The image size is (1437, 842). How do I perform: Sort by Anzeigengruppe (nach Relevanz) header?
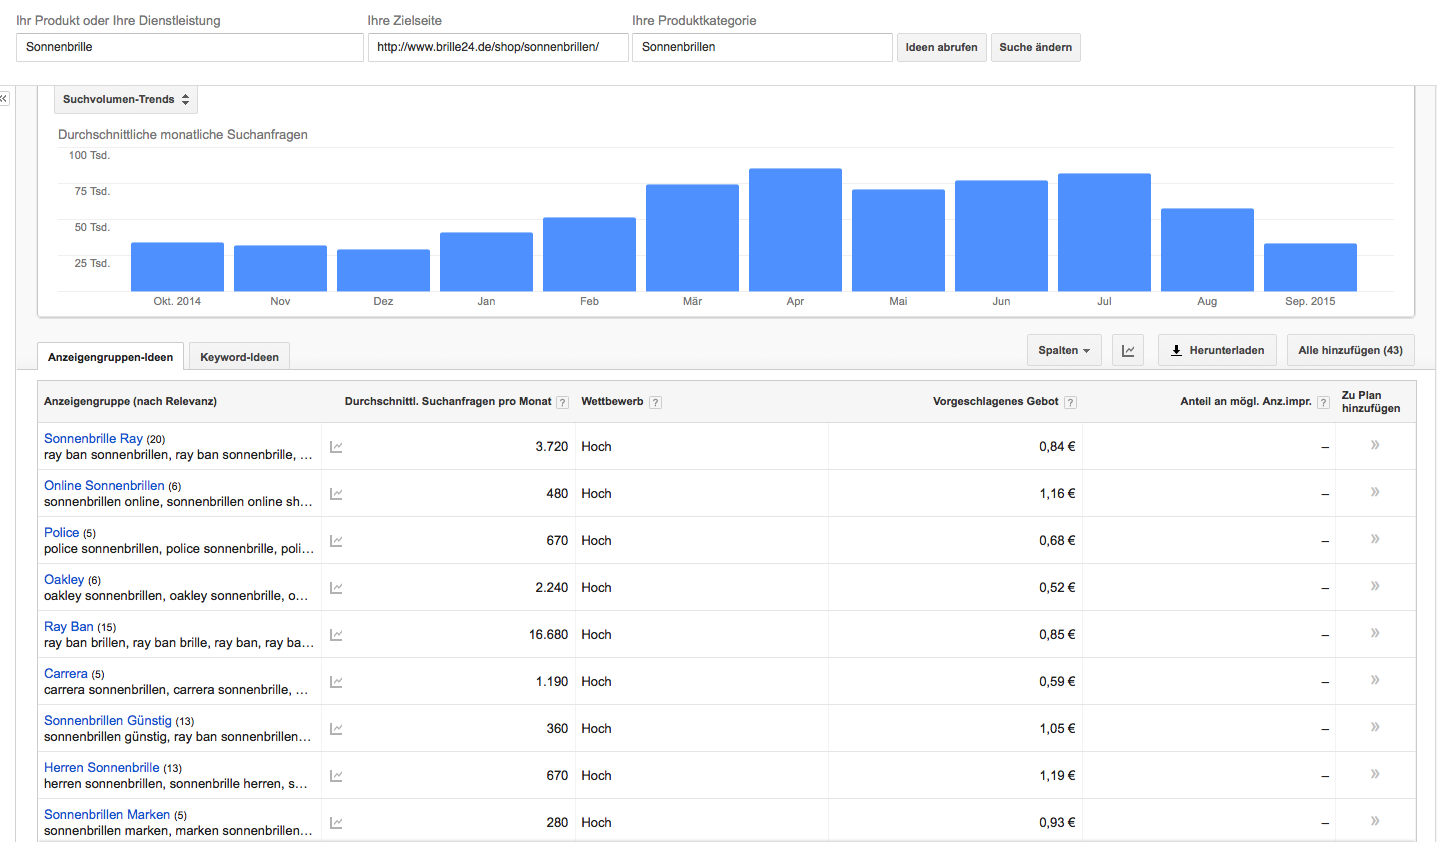point(130,401)
